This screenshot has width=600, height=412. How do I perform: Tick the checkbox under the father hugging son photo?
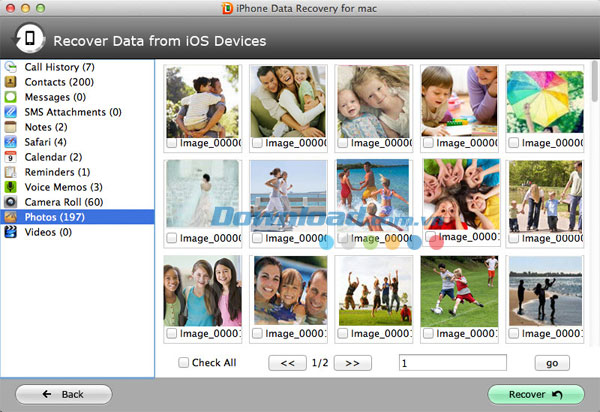[172, 143]
